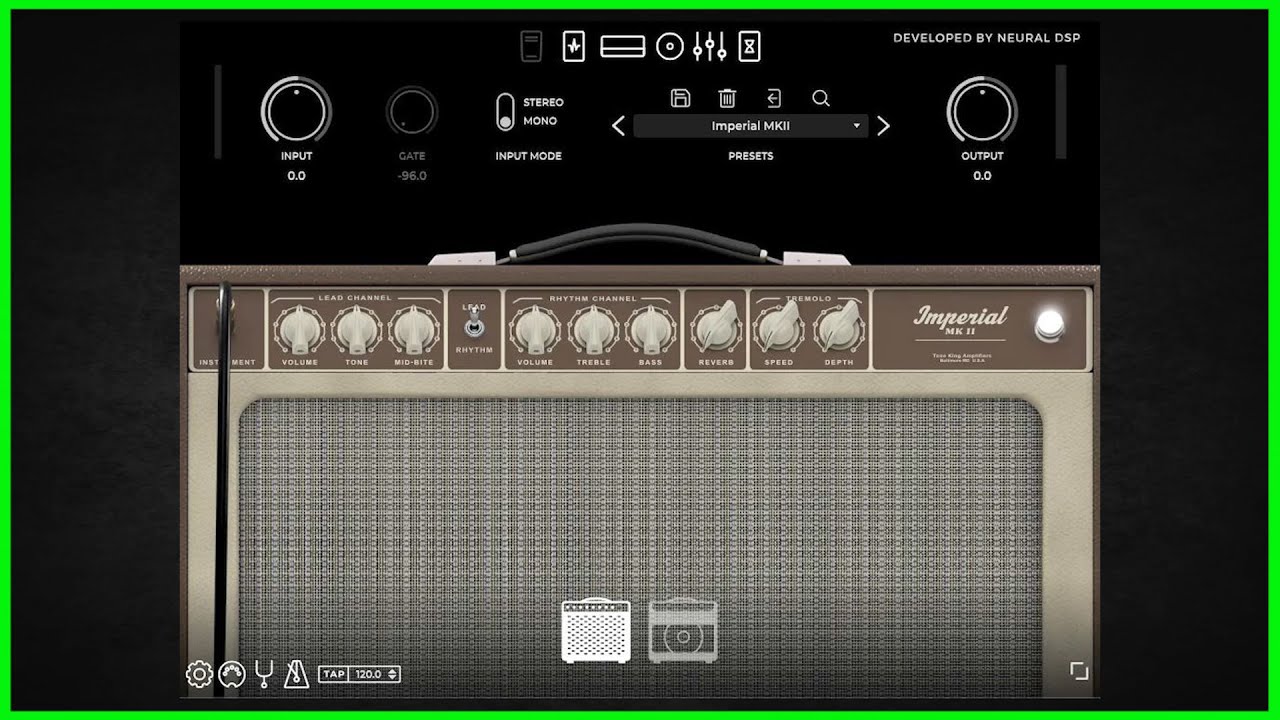Adjust tempo 120.0 stepper arrows
The image size is (1280, 720).
[393, 674]
